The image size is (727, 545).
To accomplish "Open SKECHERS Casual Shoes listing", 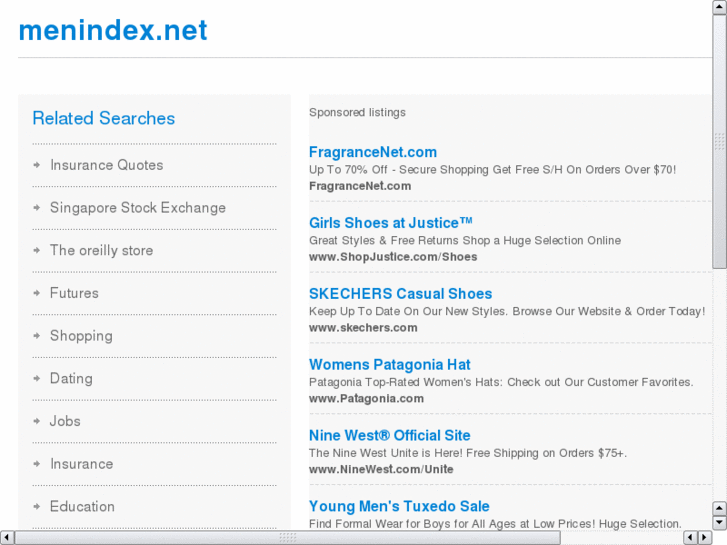I will pos(401,294).
